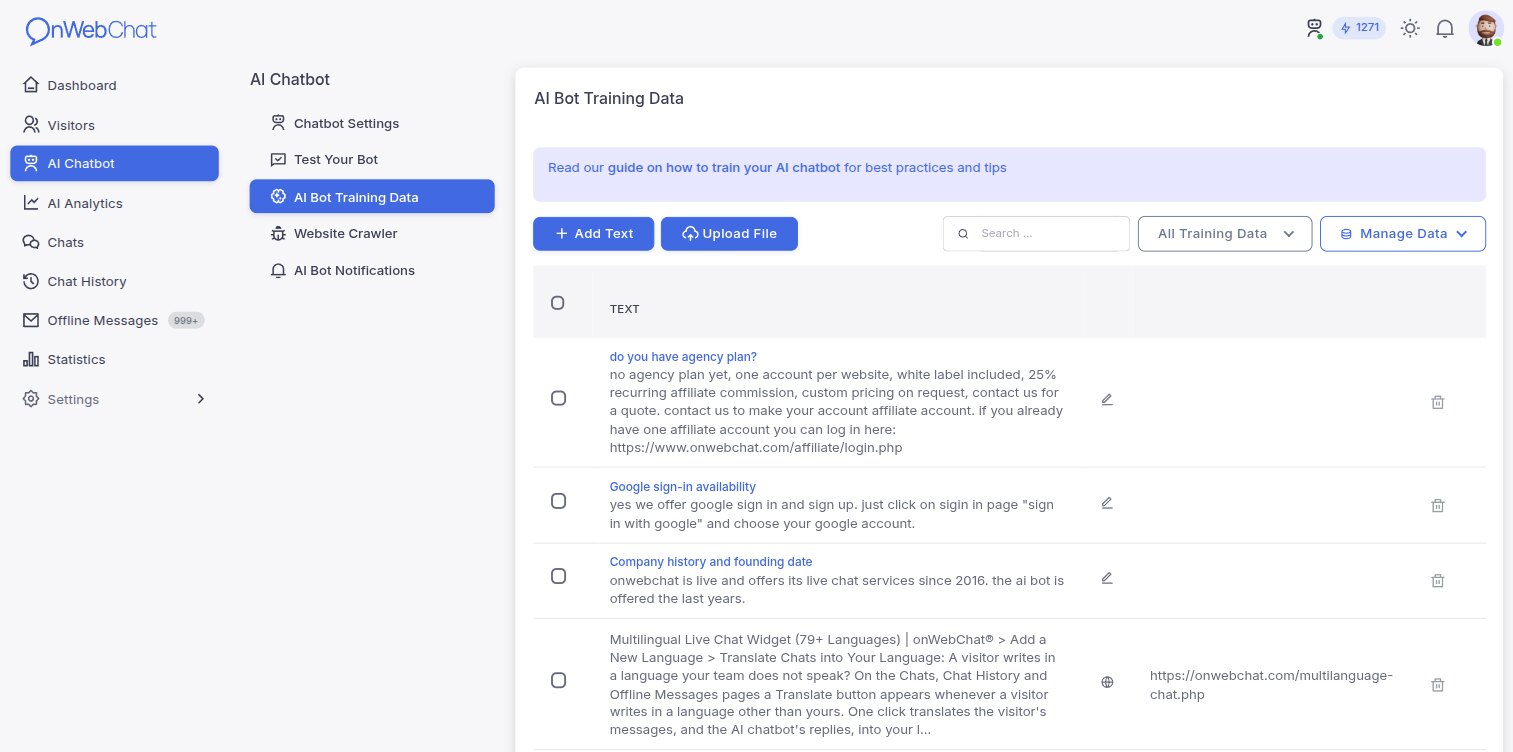Click the Test Your Bot chat icon
1513x752 pixels.
click(x=279, y=159)
